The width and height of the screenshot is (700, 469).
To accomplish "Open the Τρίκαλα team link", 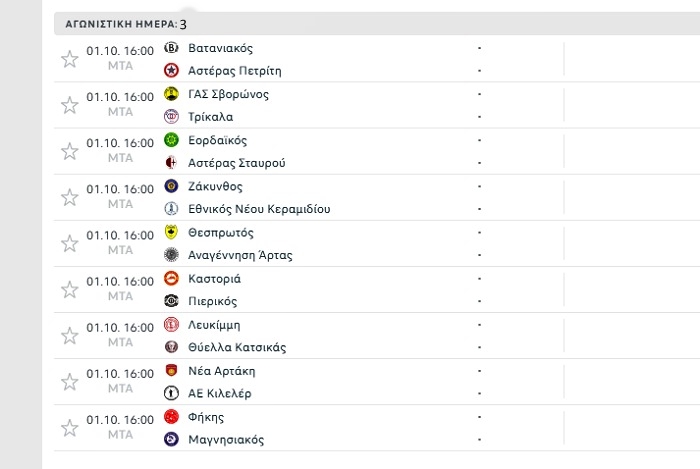I will (210, 117).
